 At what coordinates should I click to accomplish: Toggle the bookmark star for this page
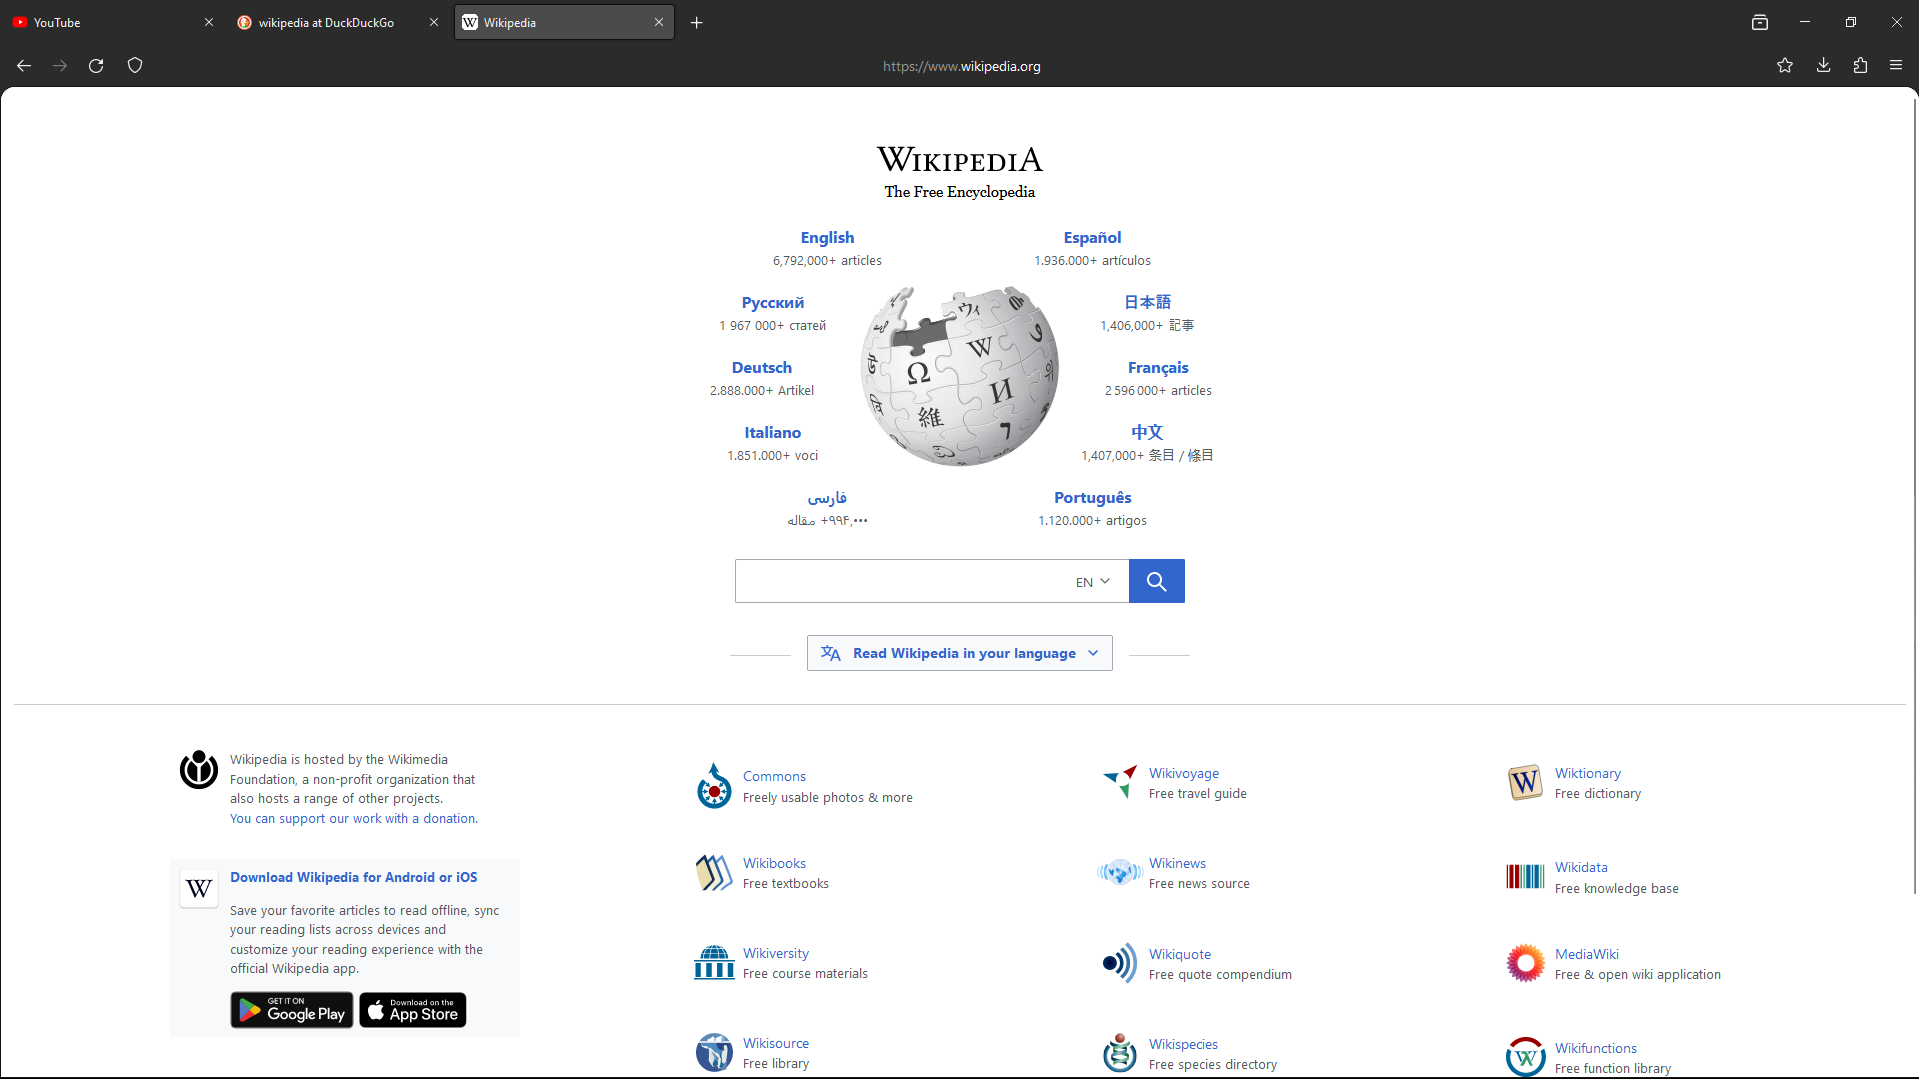(x=1785, y=65)
